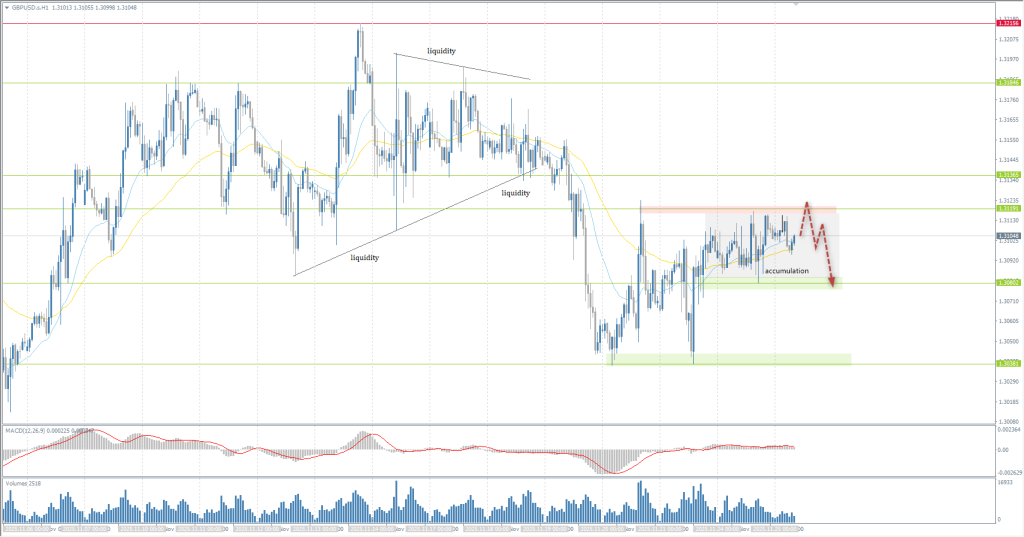Open the GBPUSD chart dropdown arrow
Image resolution: width=1024 pixels, height=537 pixels.
pos(6,6)
